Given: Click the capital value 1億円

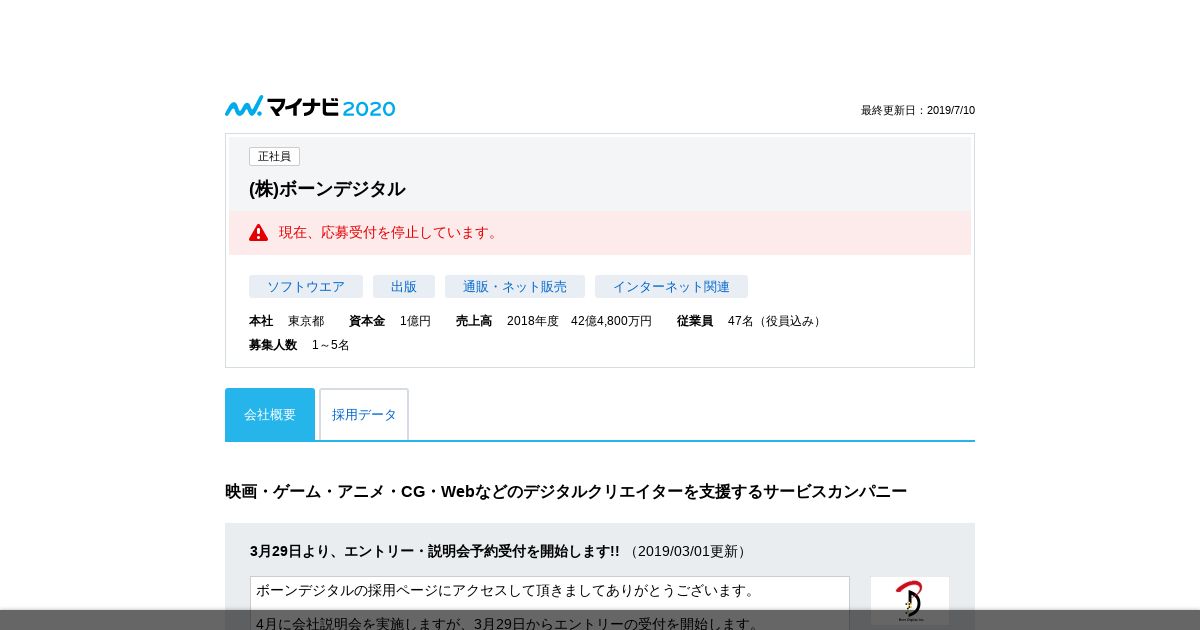Looking at the screenshot, I should click(x=416, y=321).
